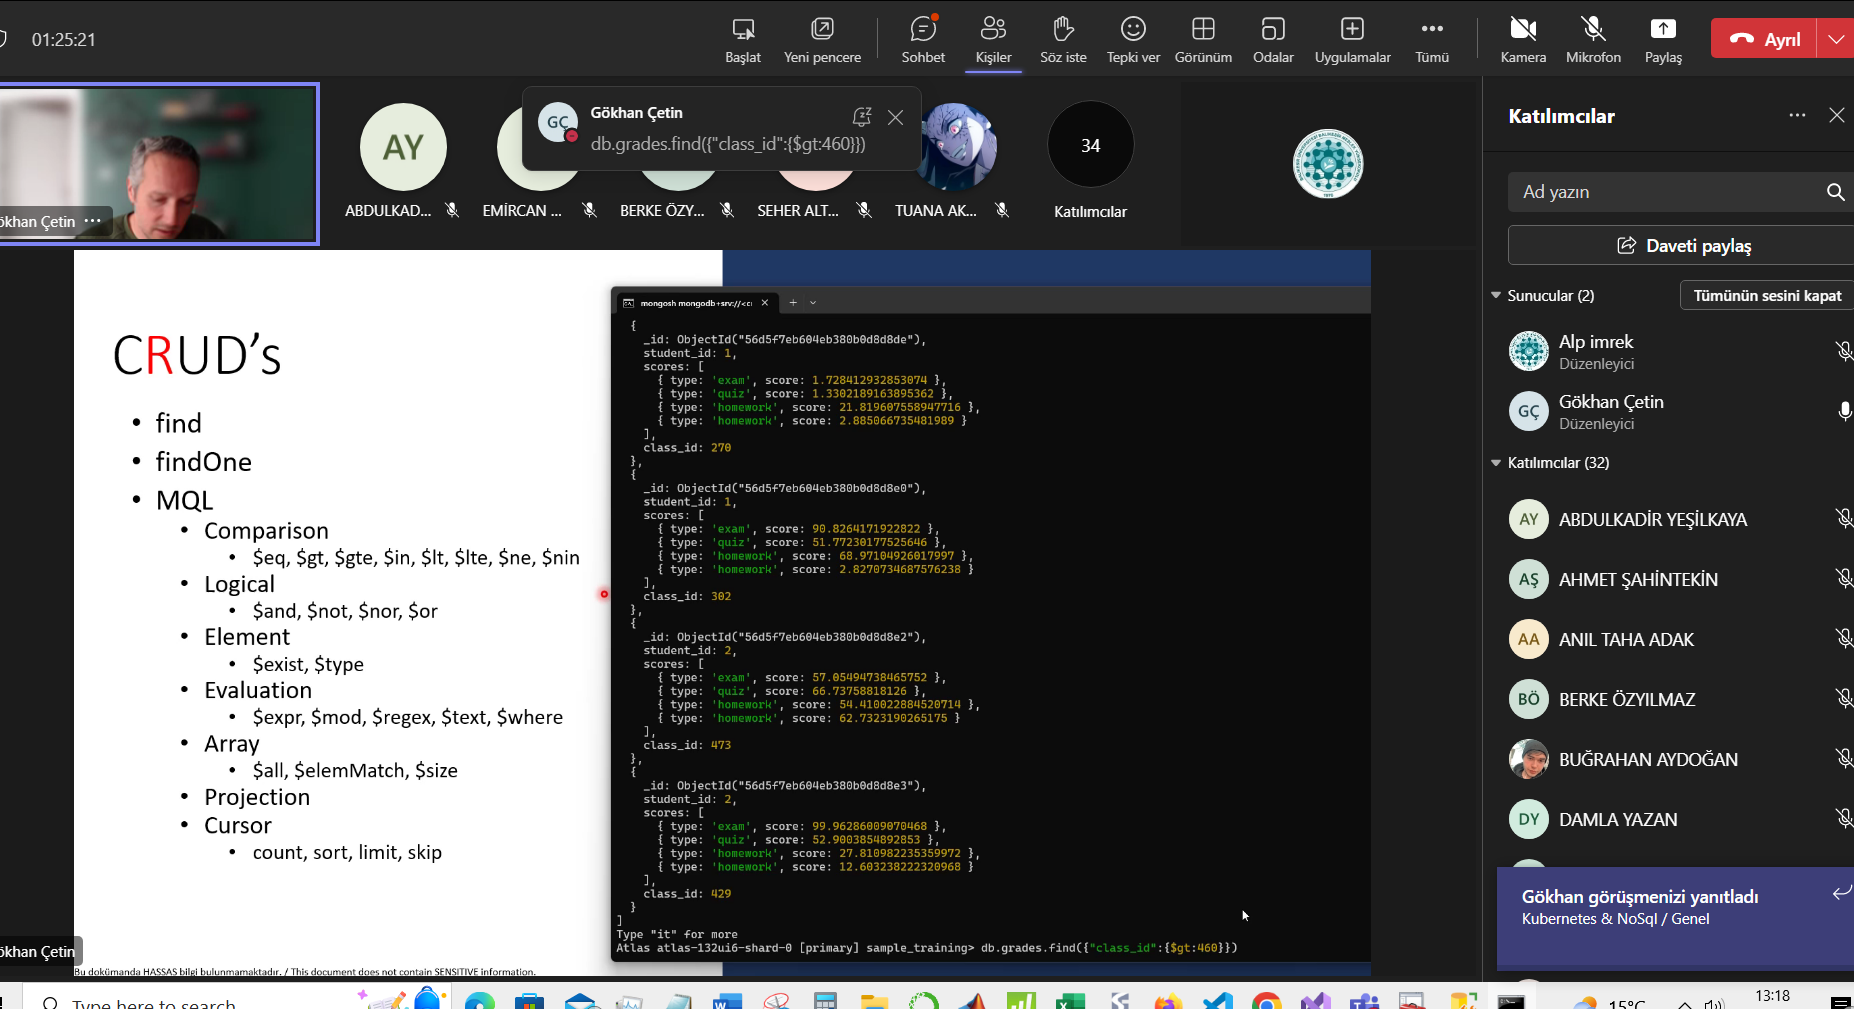Raise hand with Söz iste
The height and width of the screenshot is (1009, 1854).
[x=1063, y=40]
